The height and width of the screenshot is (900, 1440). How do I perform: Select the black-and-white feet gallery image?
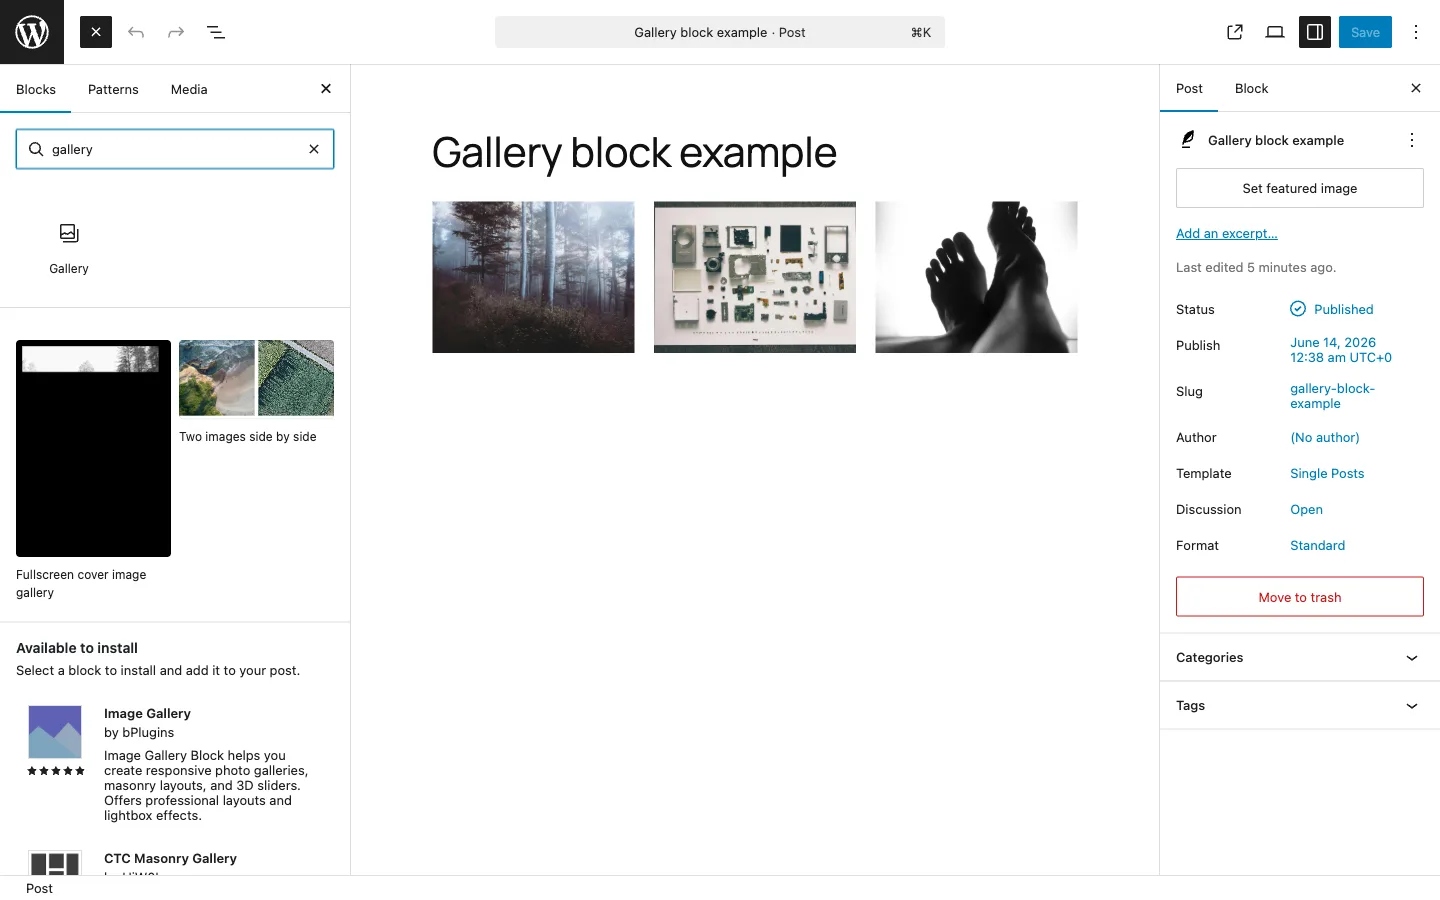[x=976, y=277]
